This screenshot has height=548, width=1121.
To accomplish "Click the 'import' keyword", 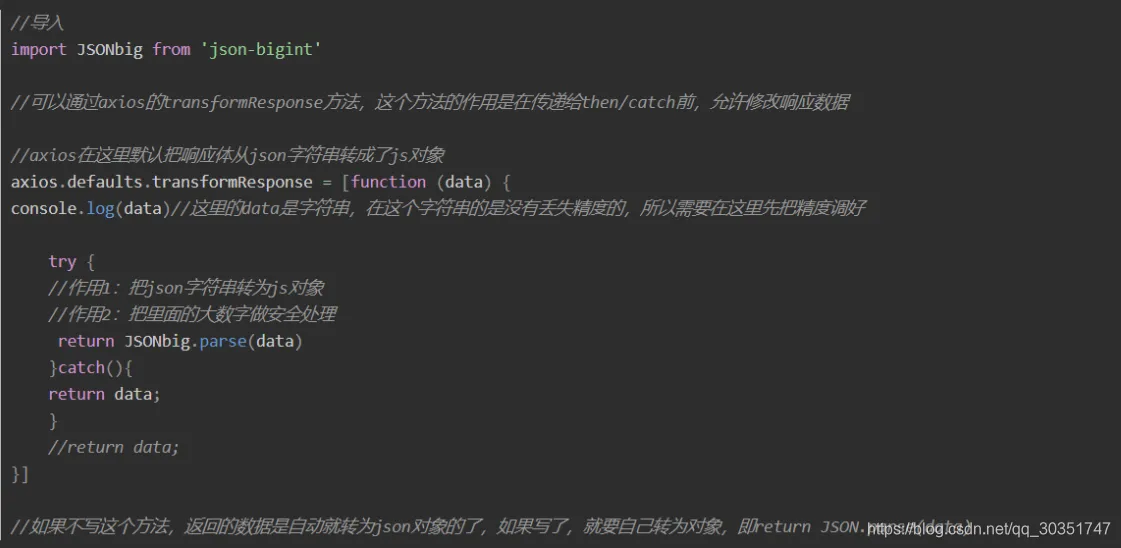I will [39, 49].
